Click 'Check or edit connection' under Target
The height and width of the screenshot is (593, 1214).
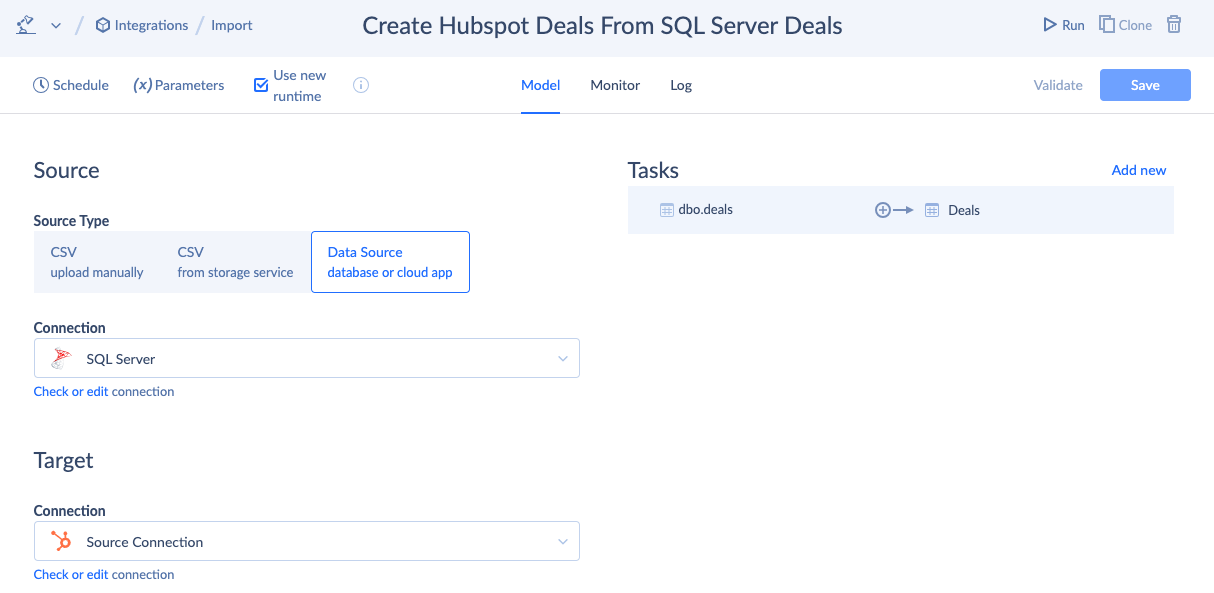coord(104,574)
